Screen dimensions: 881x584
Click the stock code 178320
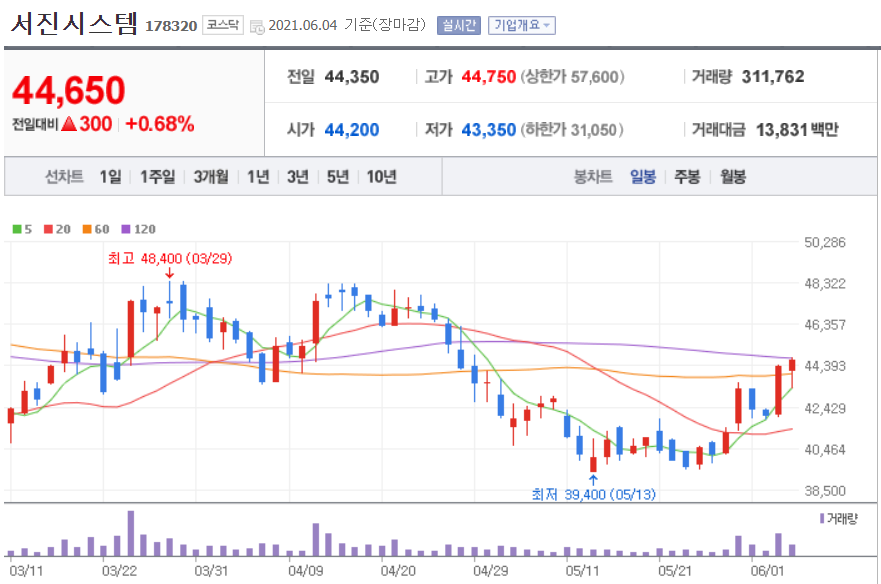point(171,26)
